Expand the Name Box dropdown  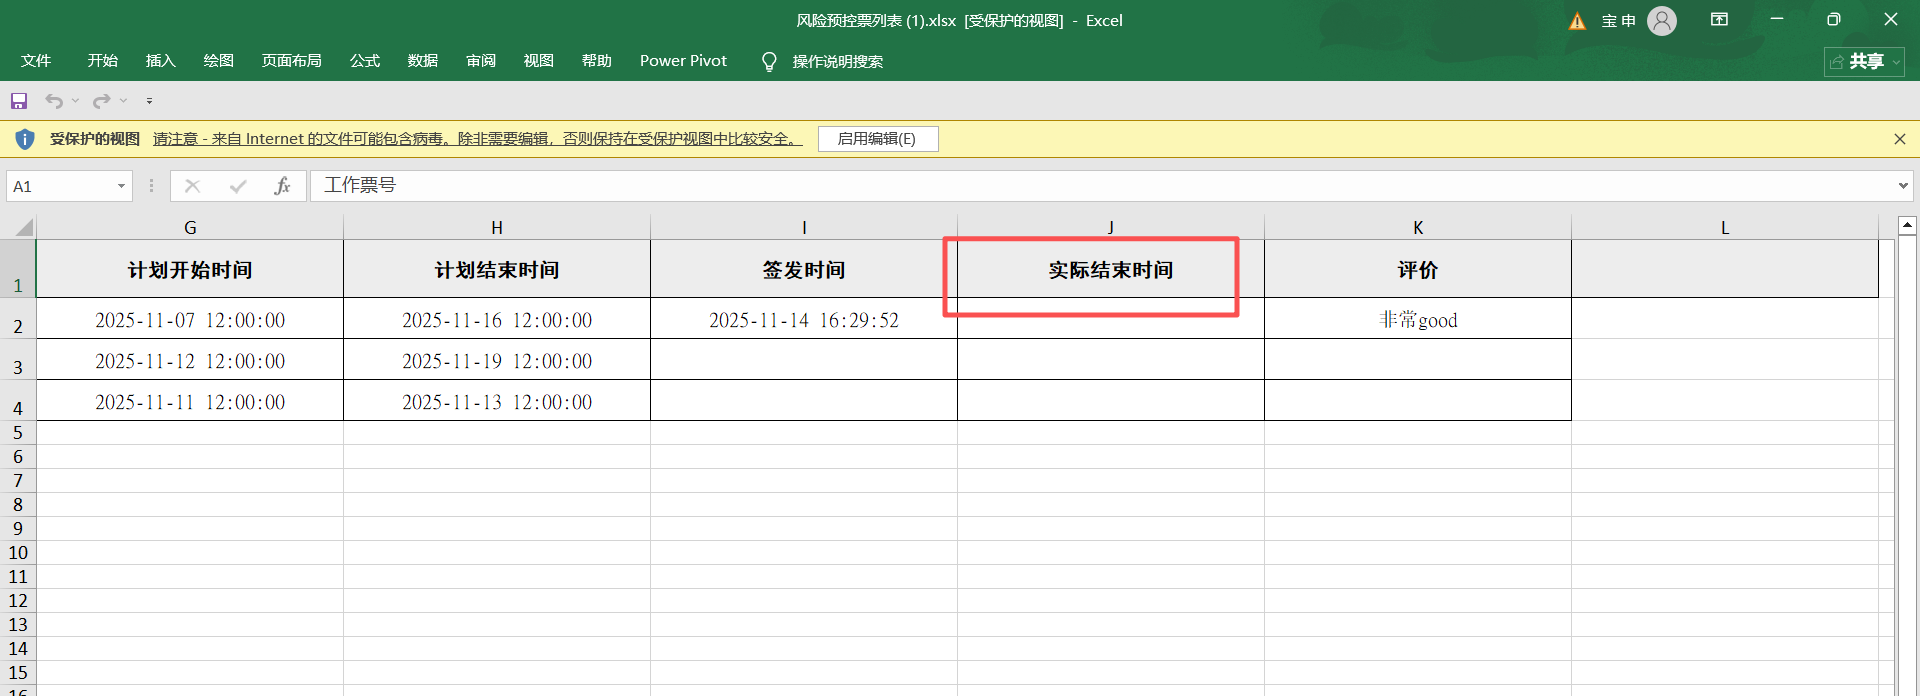[121, 186]
